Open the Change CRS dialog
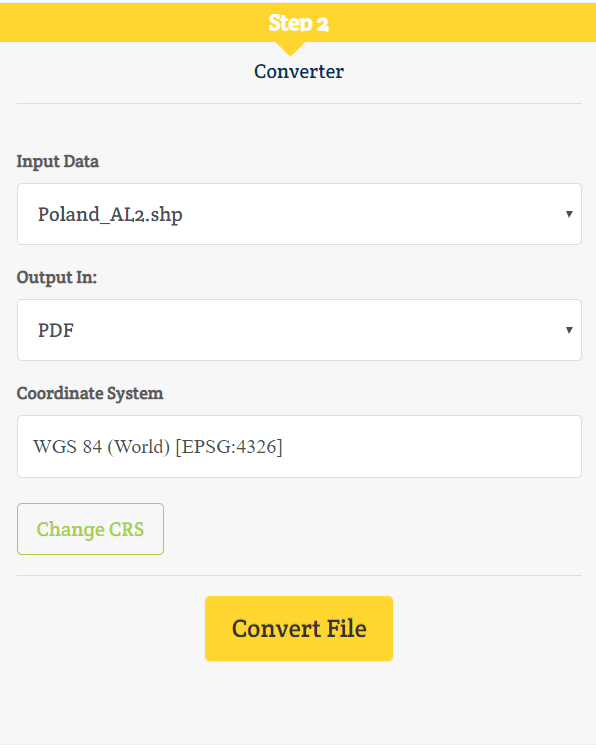Screen dimensions: 596x752 90,529
